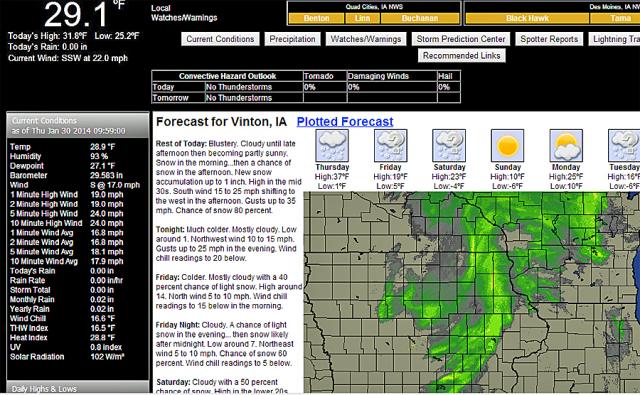Select the Buchanan county warning button
The height and width of the screenshot is (395, 640).
420,18
